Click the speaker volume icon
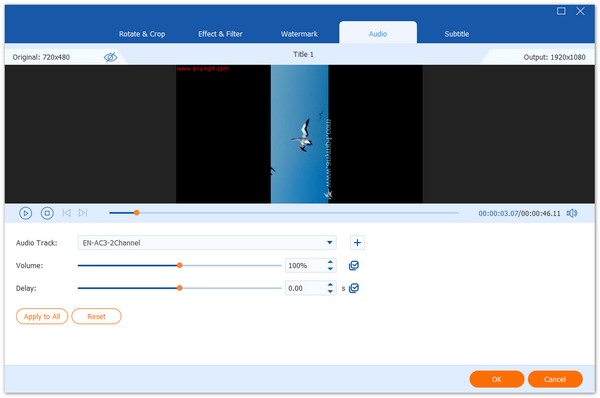 click(572, 213)
